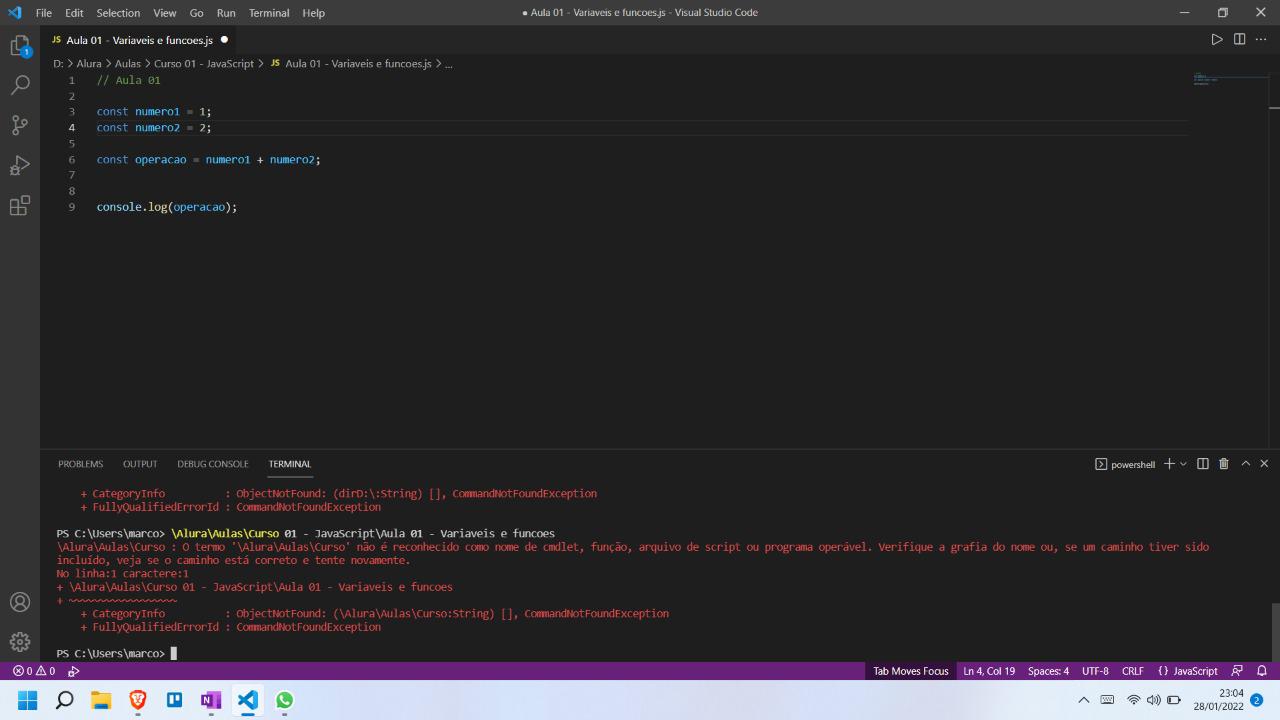Open the Source Control view
This screenshot has height=720, width=1280.
coord(20,126)
